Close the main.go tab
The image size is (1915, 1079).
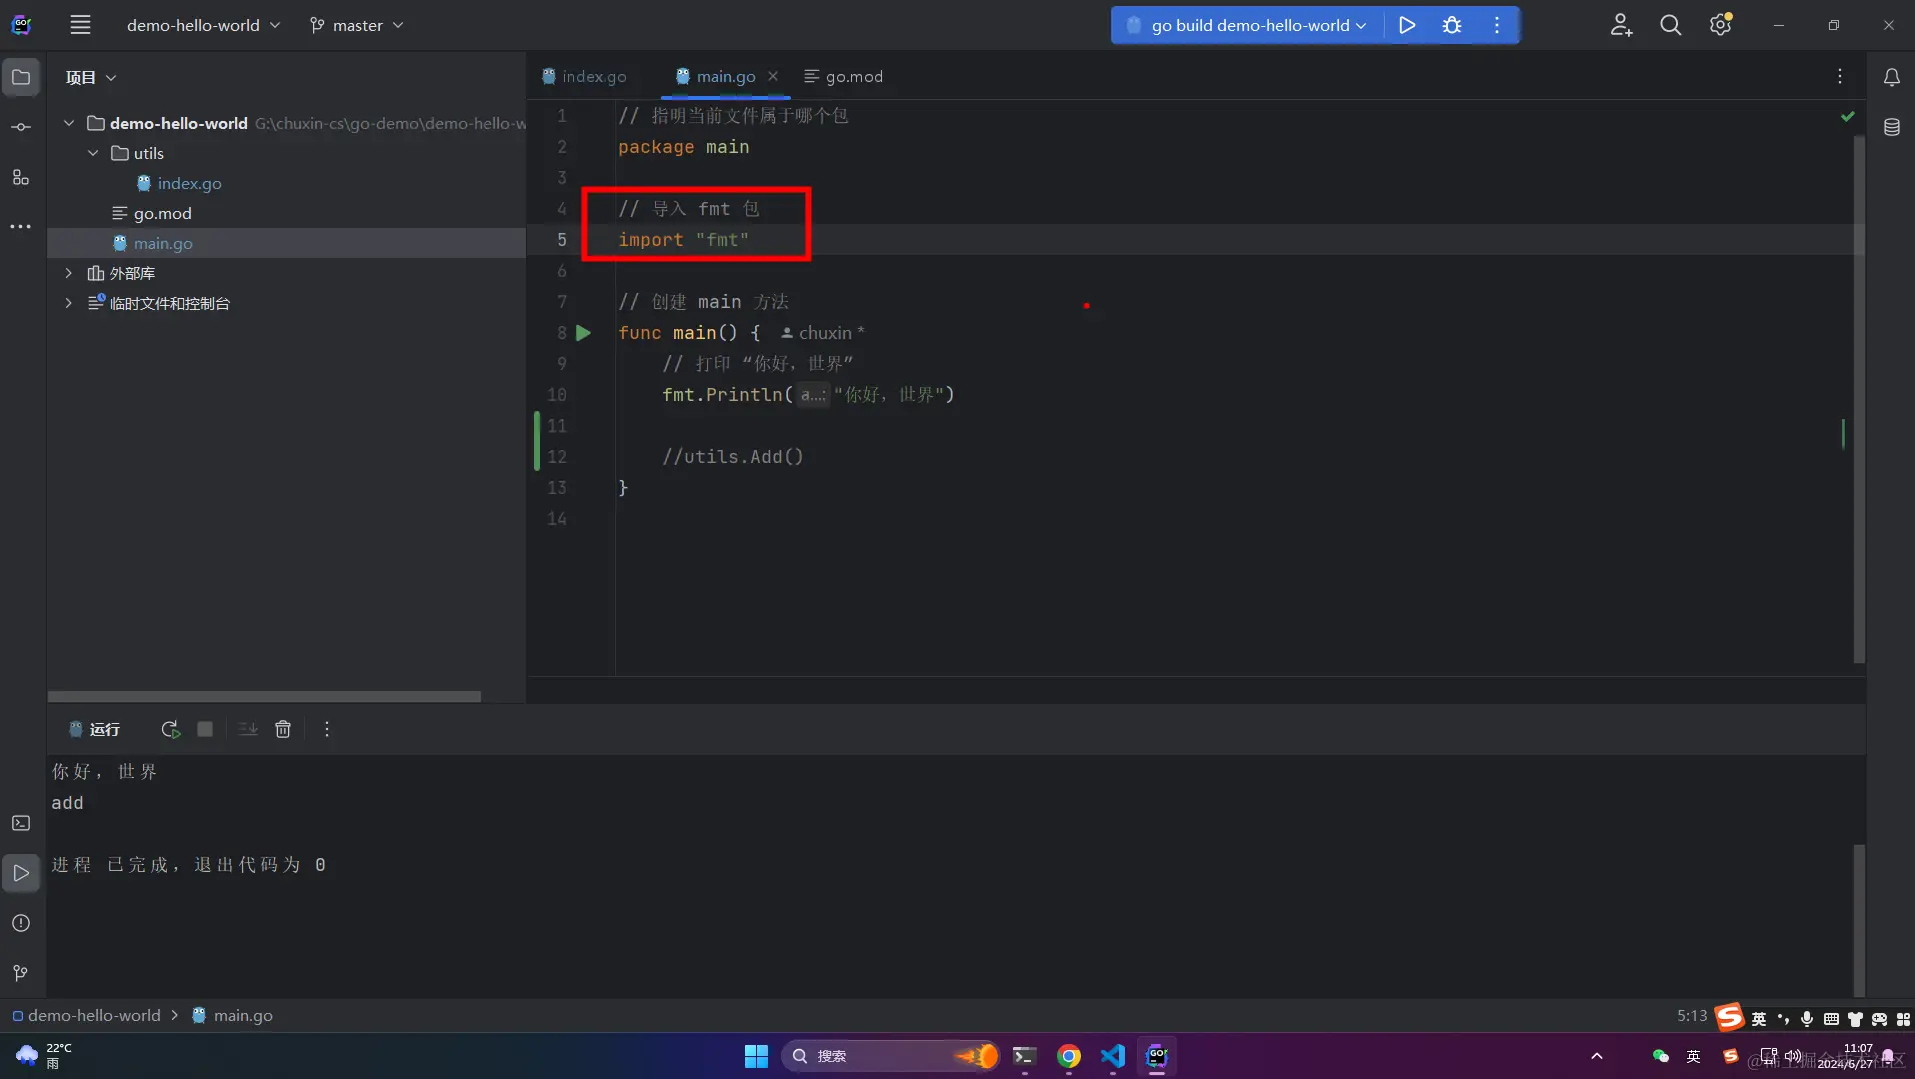coord(772,76)
